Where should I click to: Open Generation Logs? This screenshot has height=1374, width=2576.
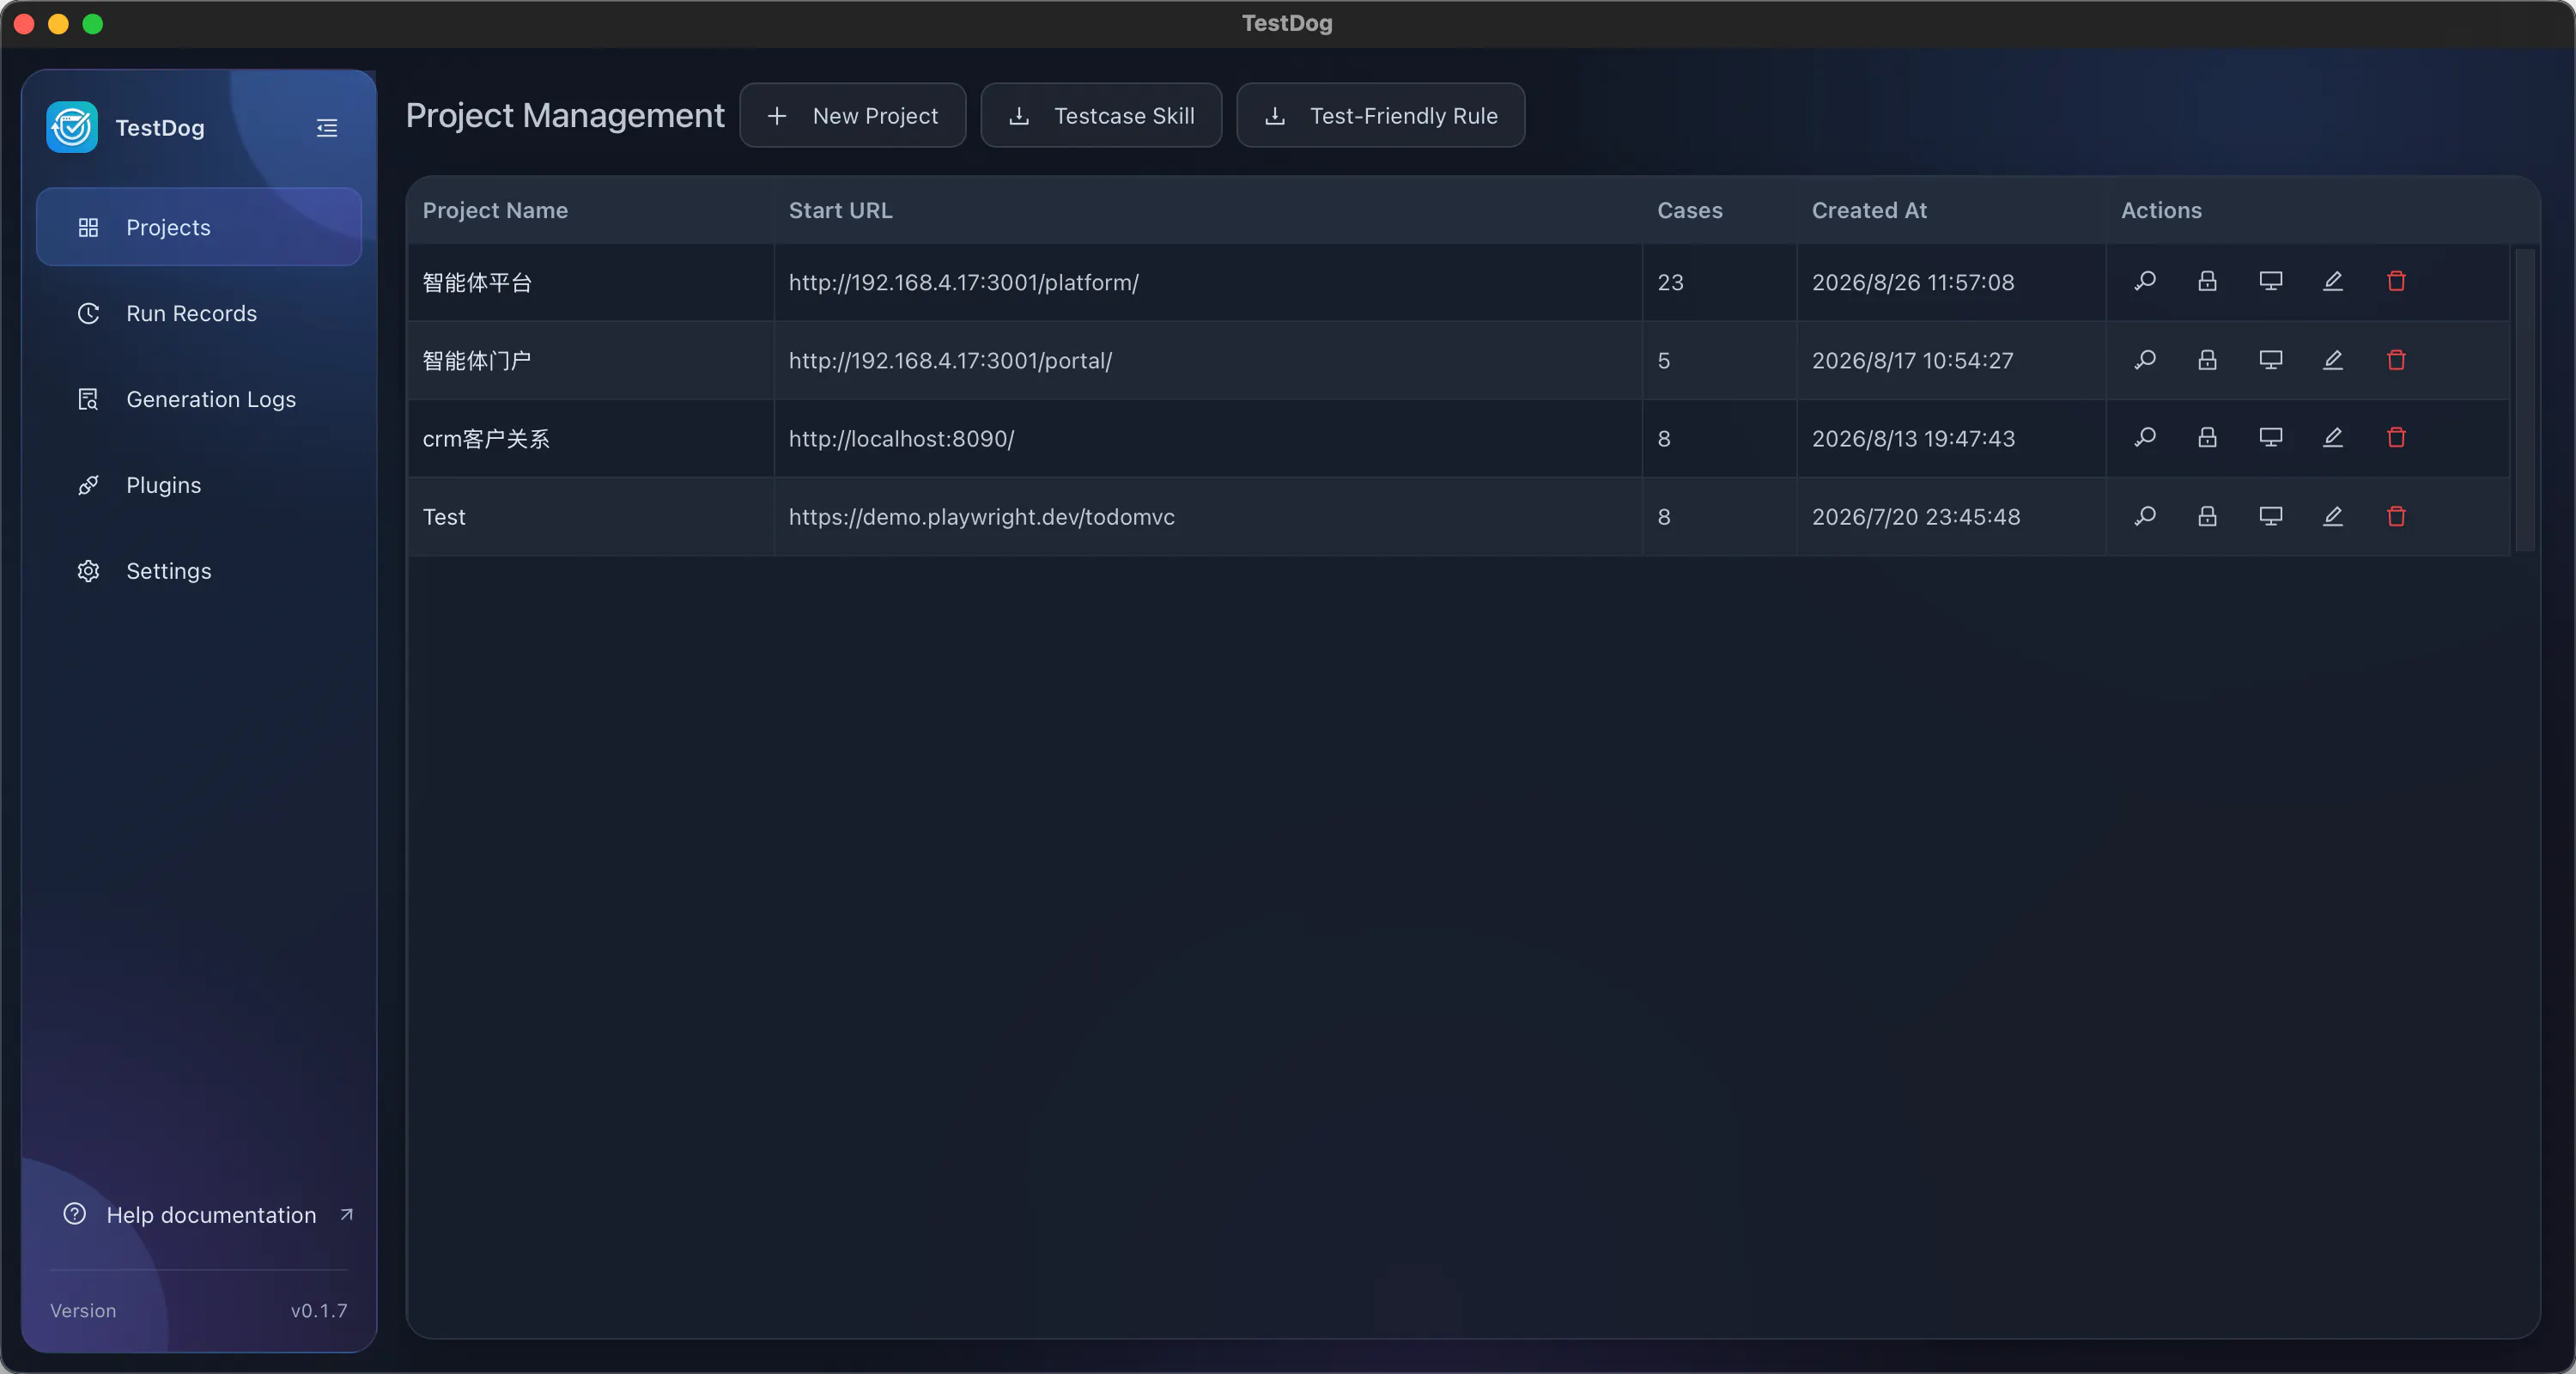(x=199, y=399)
